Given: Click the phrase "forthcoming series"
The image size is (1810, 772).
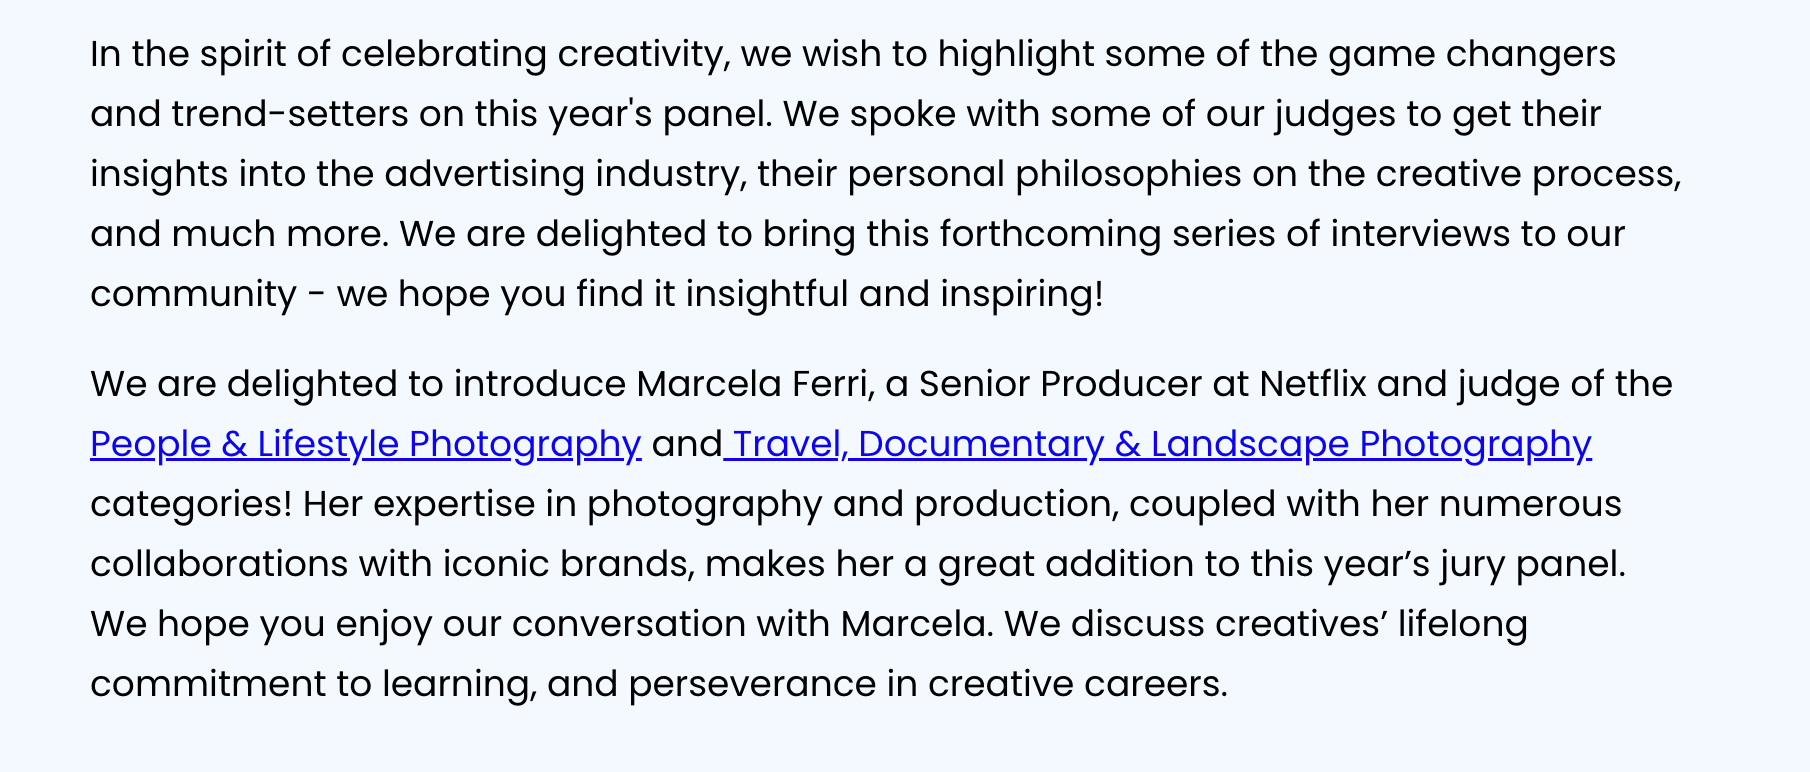Looking at the screenshot, I should pos(1050,234).
